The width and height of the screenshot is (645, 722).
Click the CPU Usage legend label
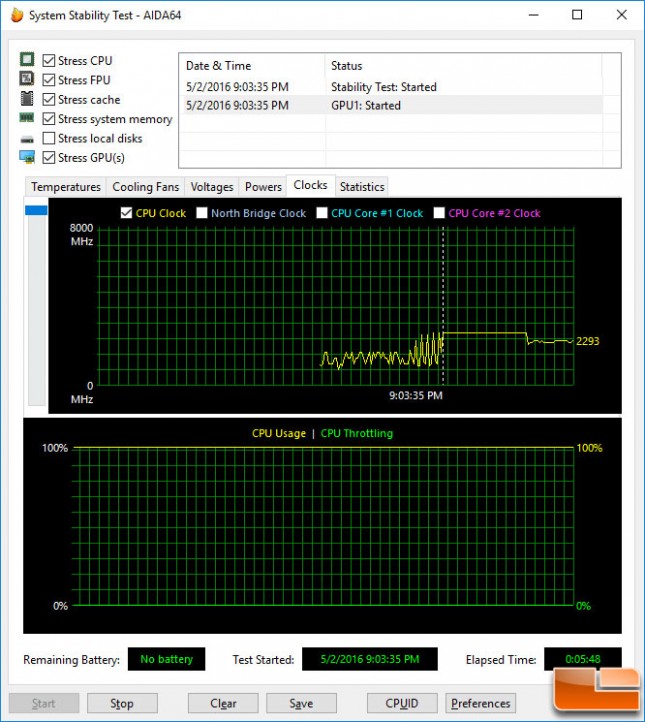pyautogui.click(x=279, y=433)
